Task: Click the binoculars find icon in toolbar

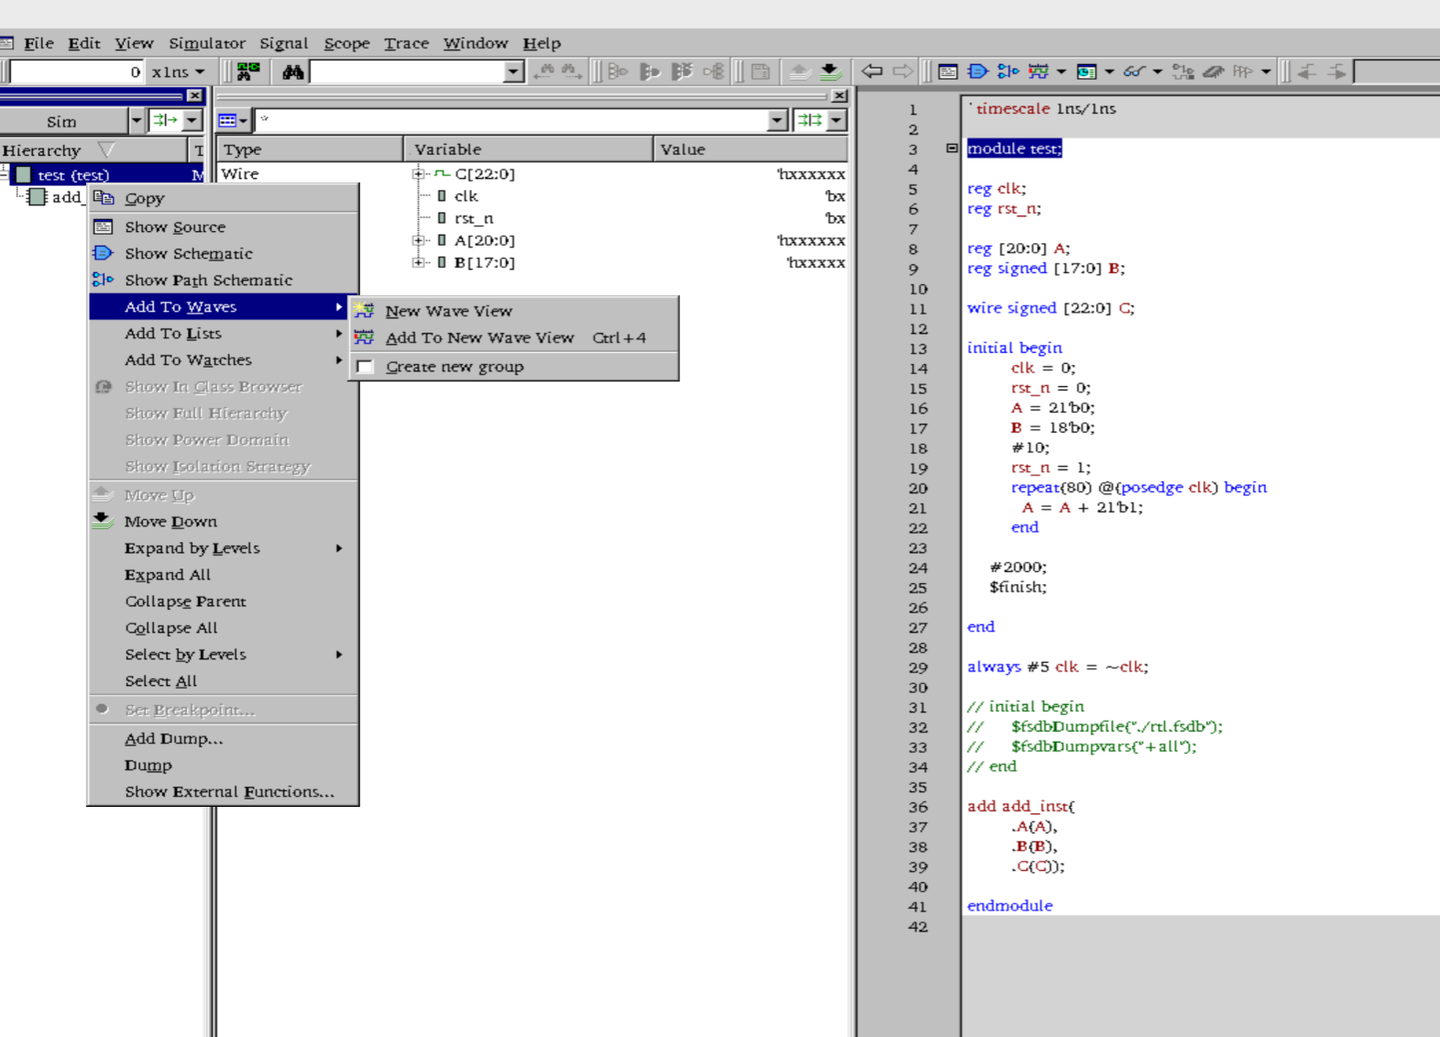Action: pyautogui.click(x=292, y=72)
